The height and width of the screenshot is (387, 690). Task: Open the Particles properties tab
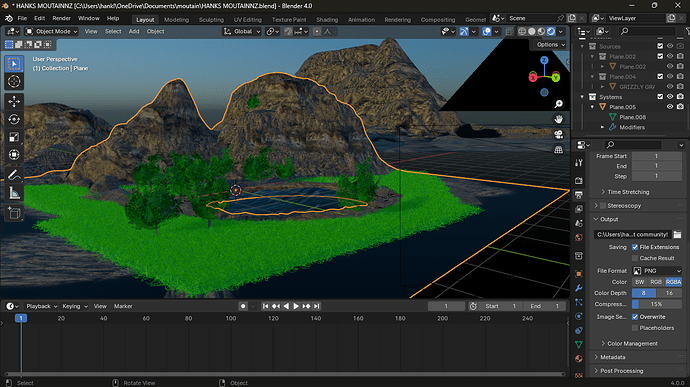[579, 302]
